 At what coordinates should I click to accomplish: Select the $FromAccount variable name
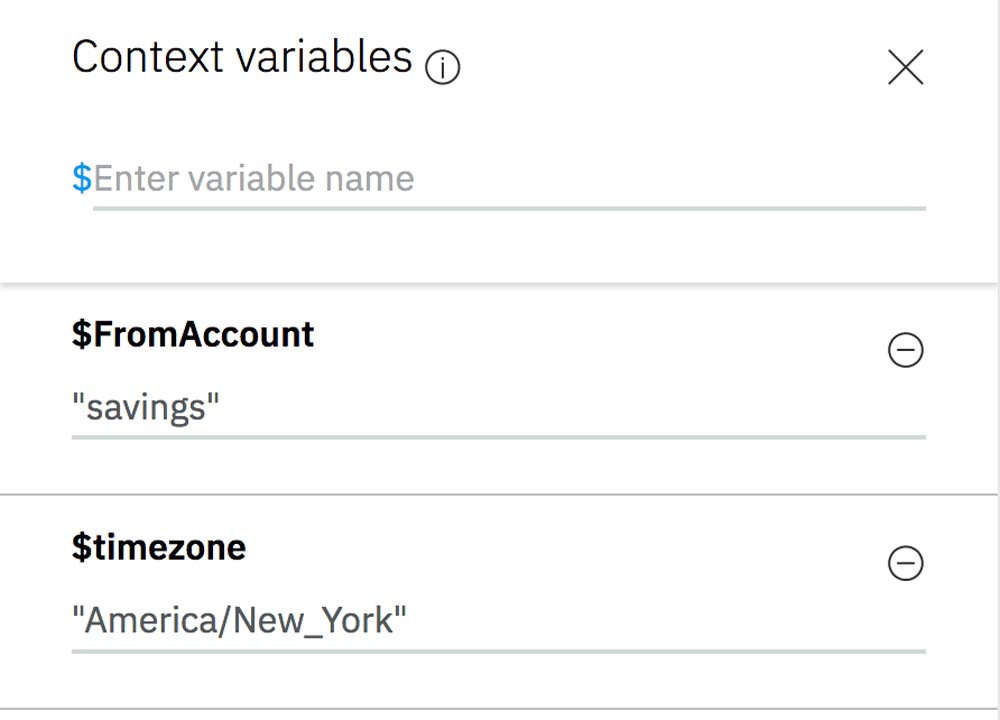click(x=193, y=334)
